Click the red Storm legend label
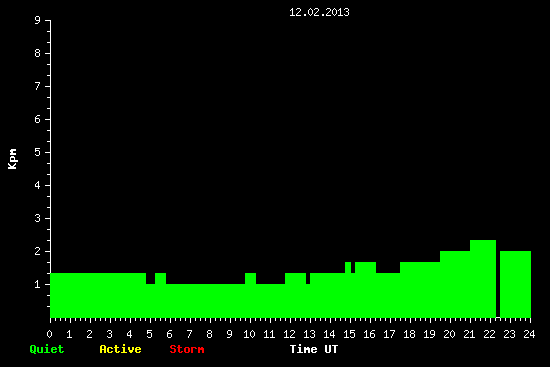 [x=187, y=349]
